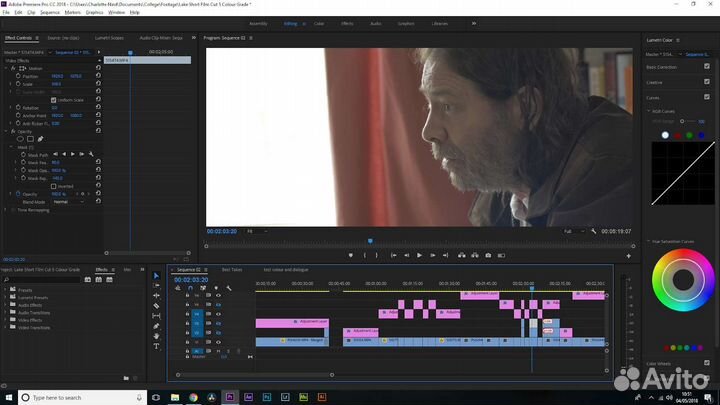Select the Track Select Forward tool
720x405 pixels.
tap(157, 286)
